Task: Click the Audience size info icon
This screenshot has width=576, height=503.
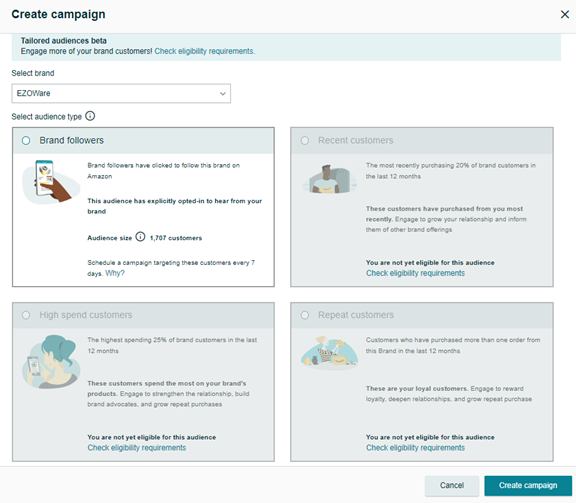Action: [140, 237]
